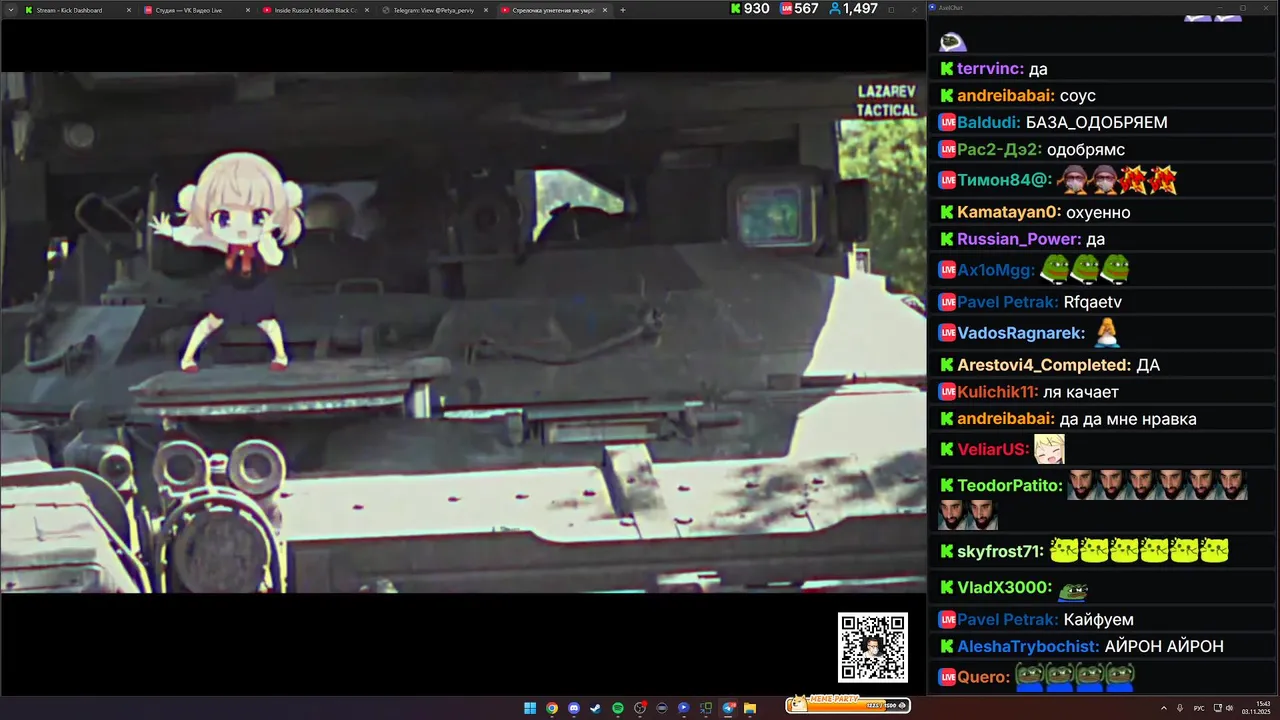Click the Meme Party progress widget

848,704
